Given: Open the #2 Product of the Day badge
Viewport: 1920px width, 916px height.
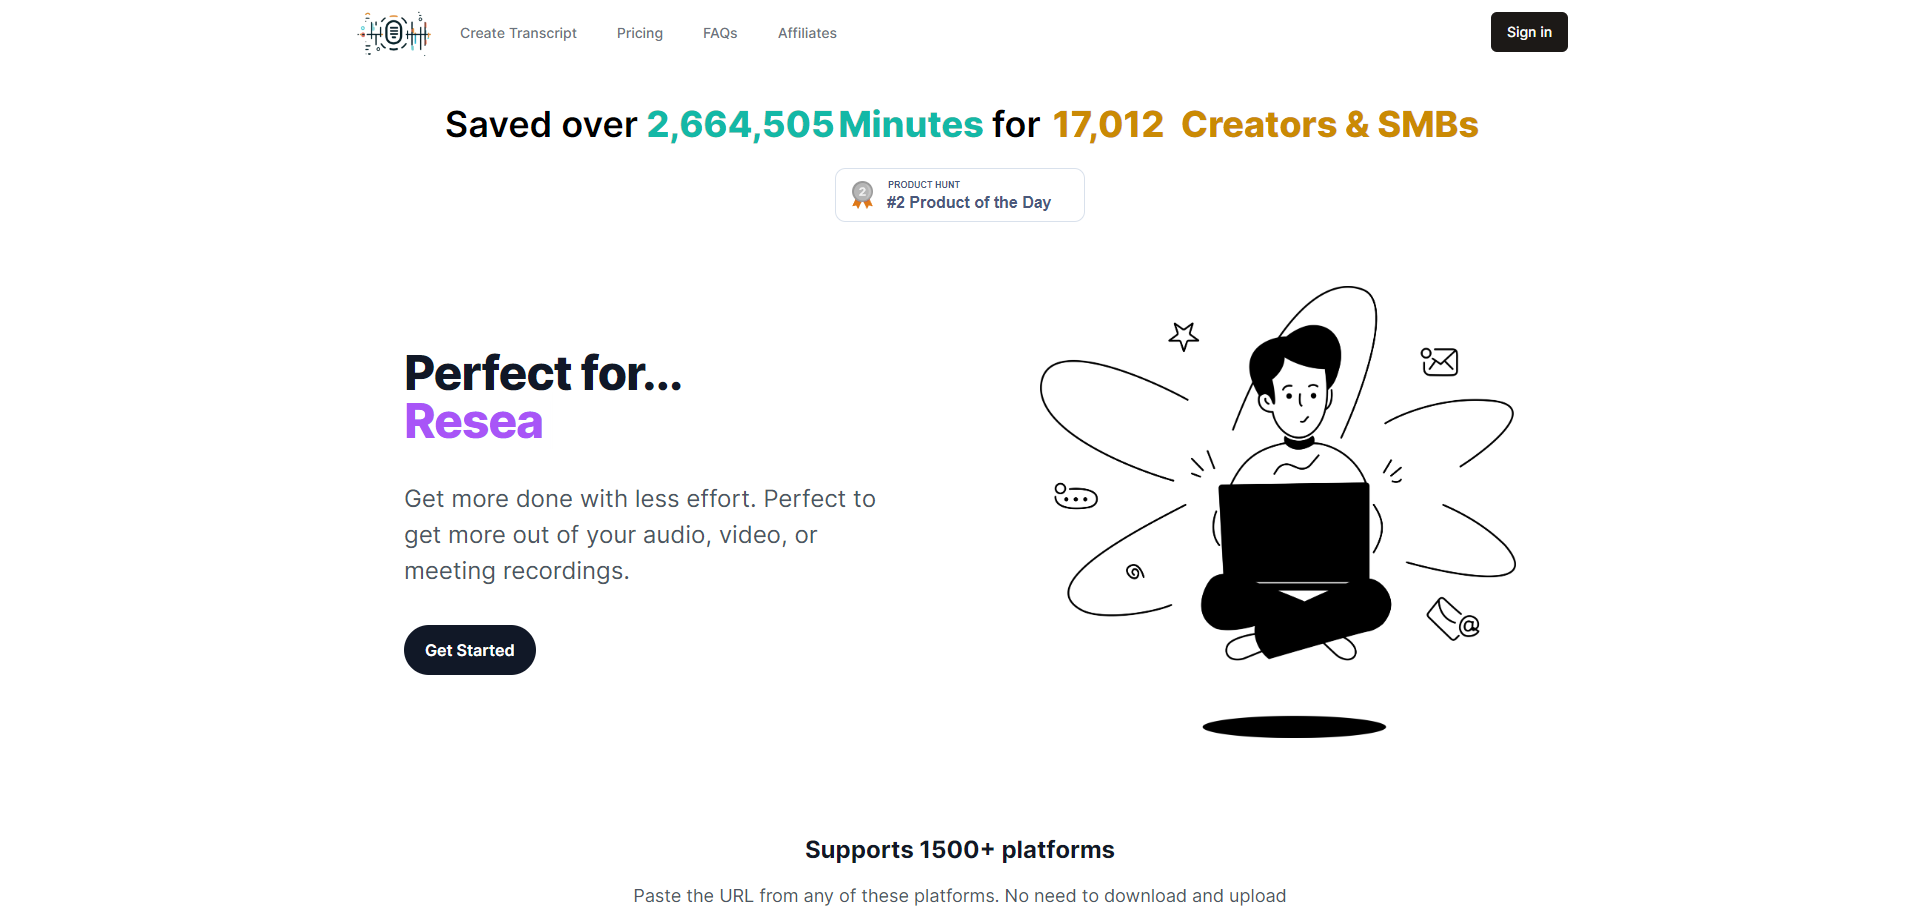Looking at the screenshot, I should (960, 195).
